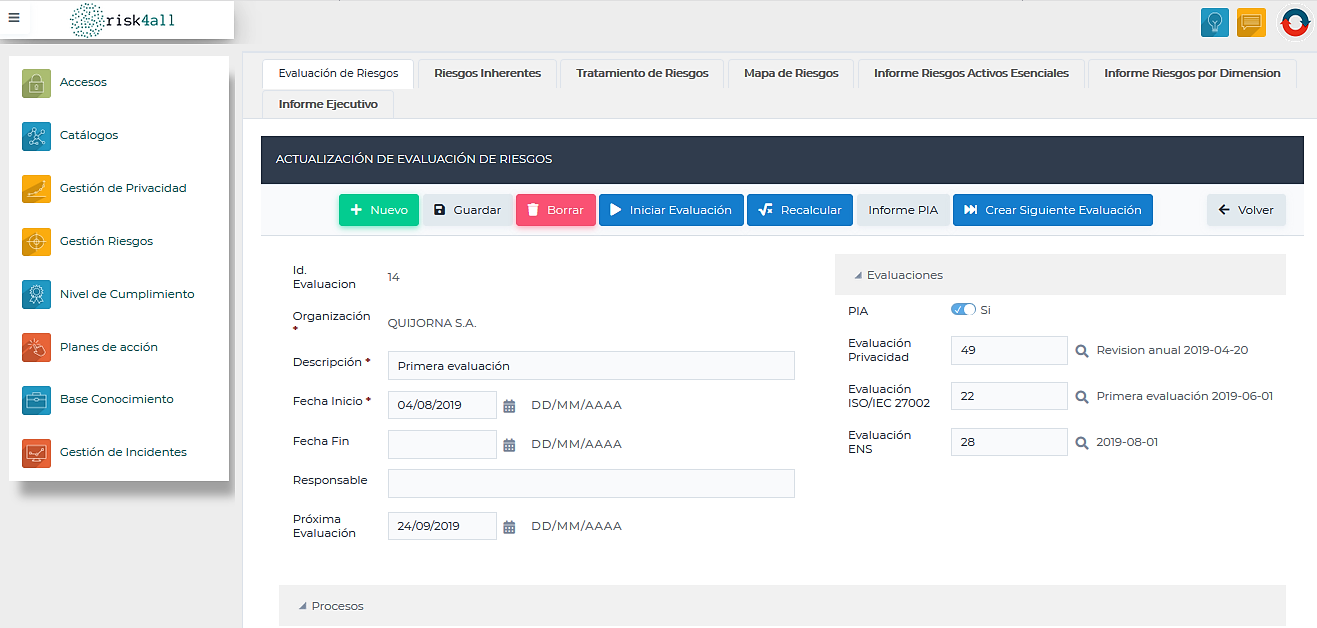Viewport: 1317px width, 628px height.
Task: Click Iniciar Evaluación button
Action: pyautogui.click(x=671, y=210)
